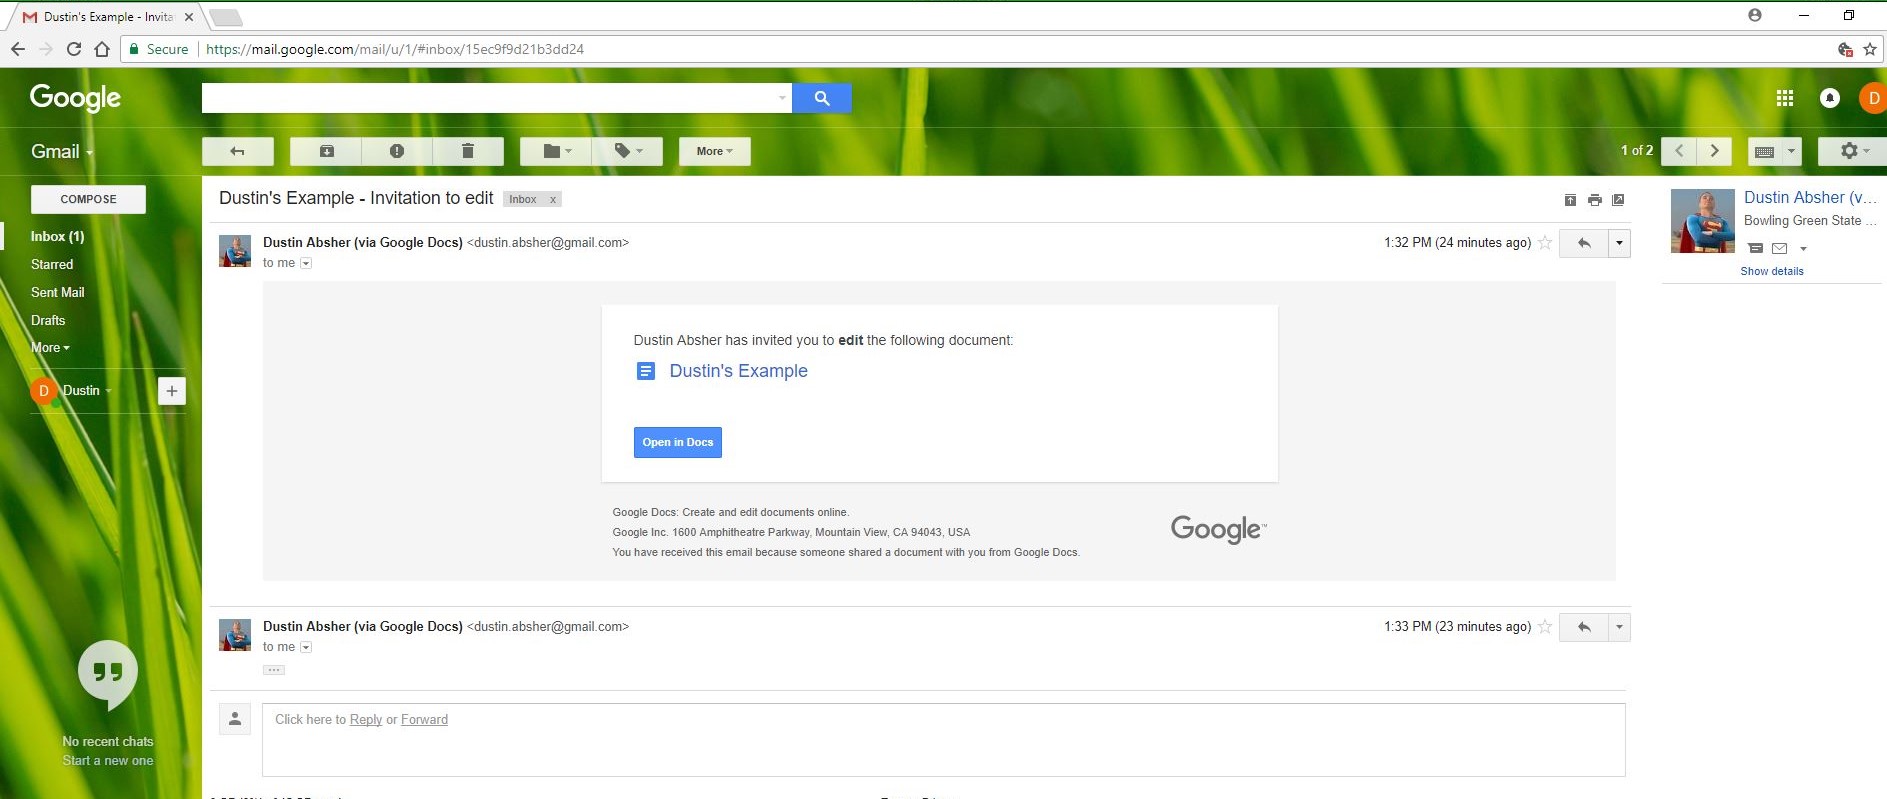
Task: Click the blue search button
Action: 822,98
